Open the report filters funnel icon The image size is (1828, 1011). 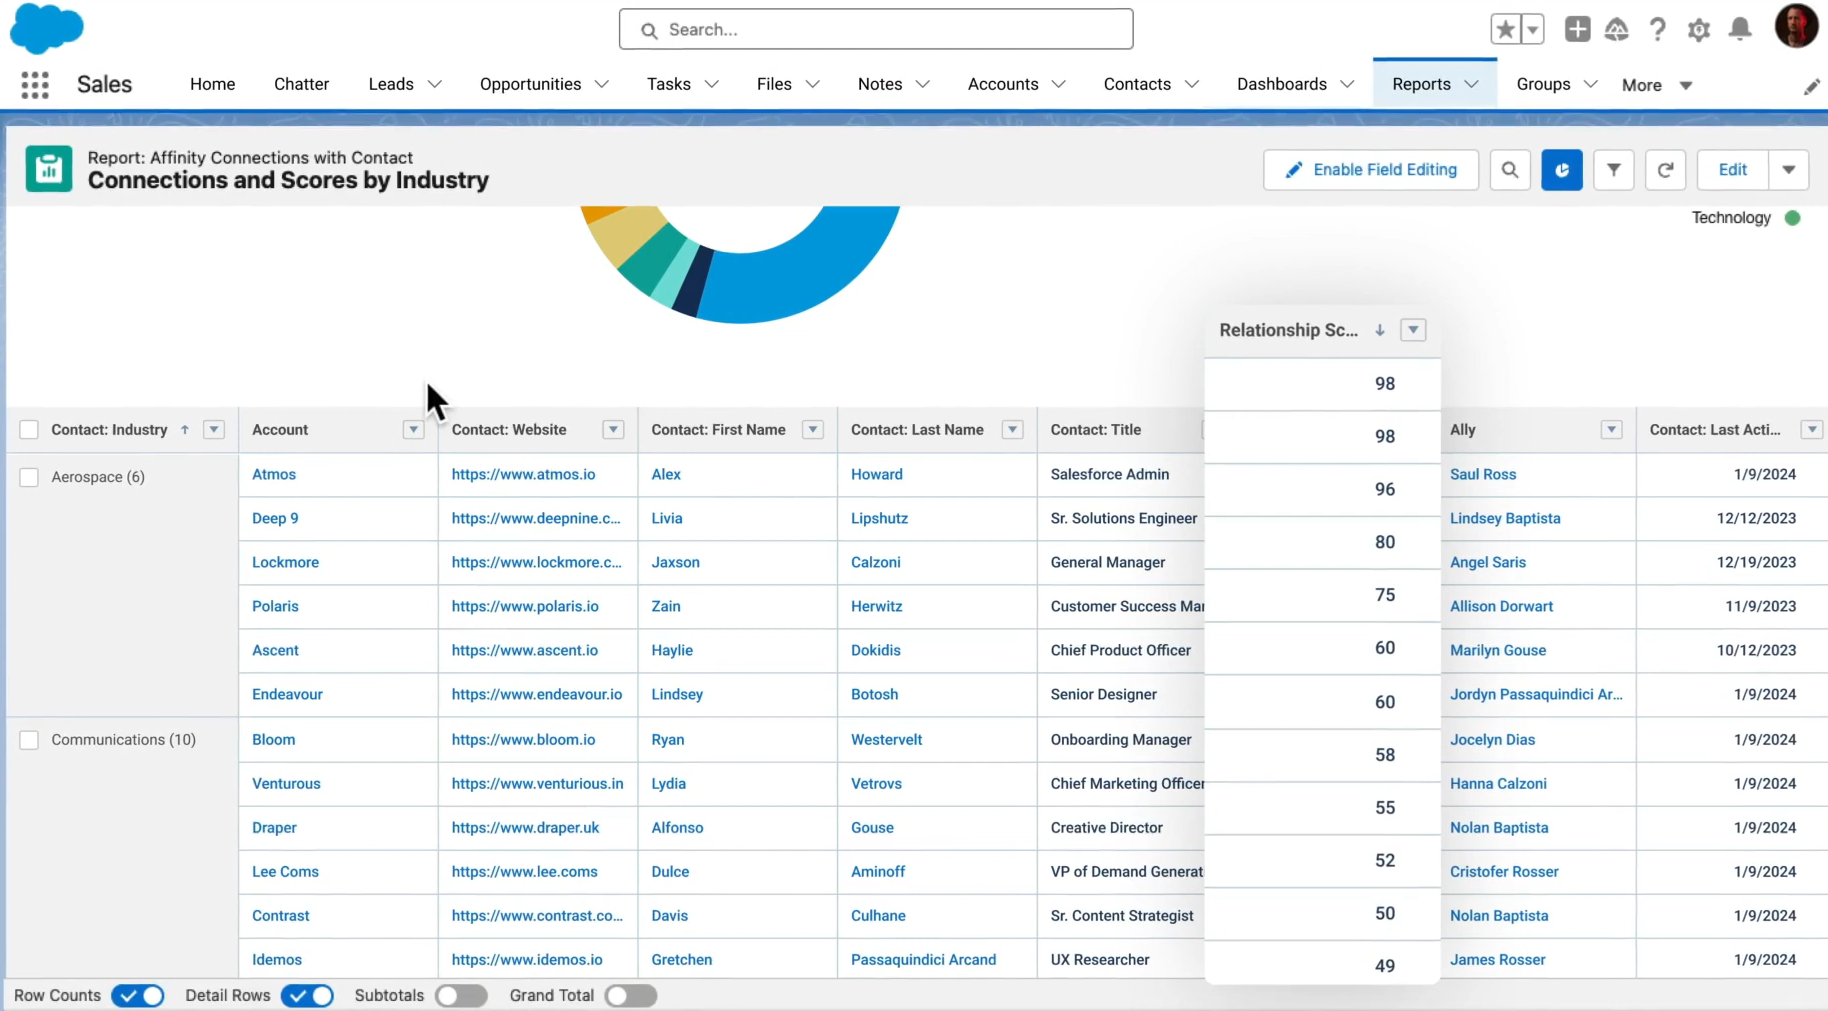(x=1614, y=170)
